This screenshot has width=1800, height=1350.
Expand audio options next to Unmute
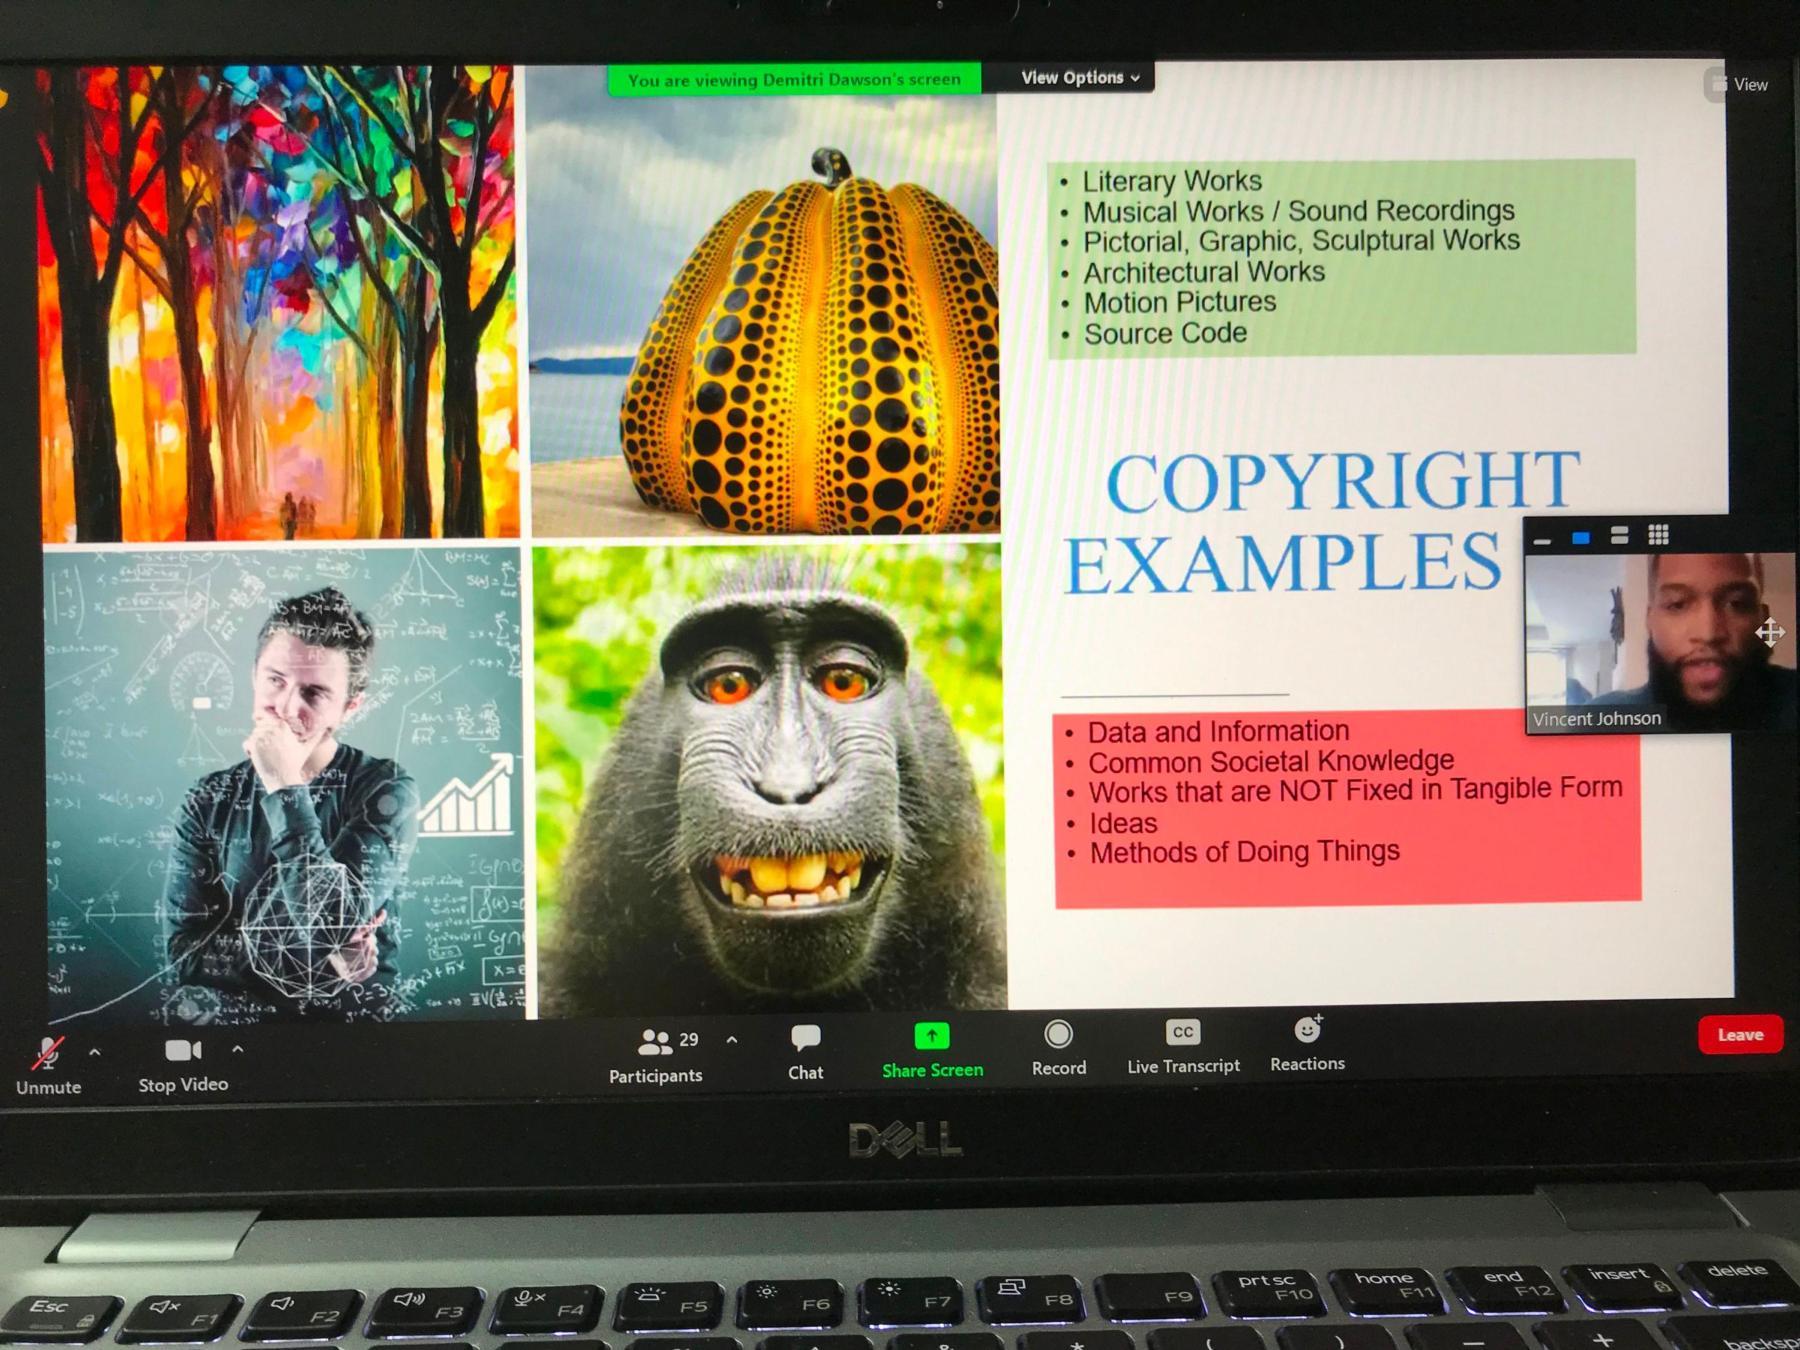tap(94, 1051)
